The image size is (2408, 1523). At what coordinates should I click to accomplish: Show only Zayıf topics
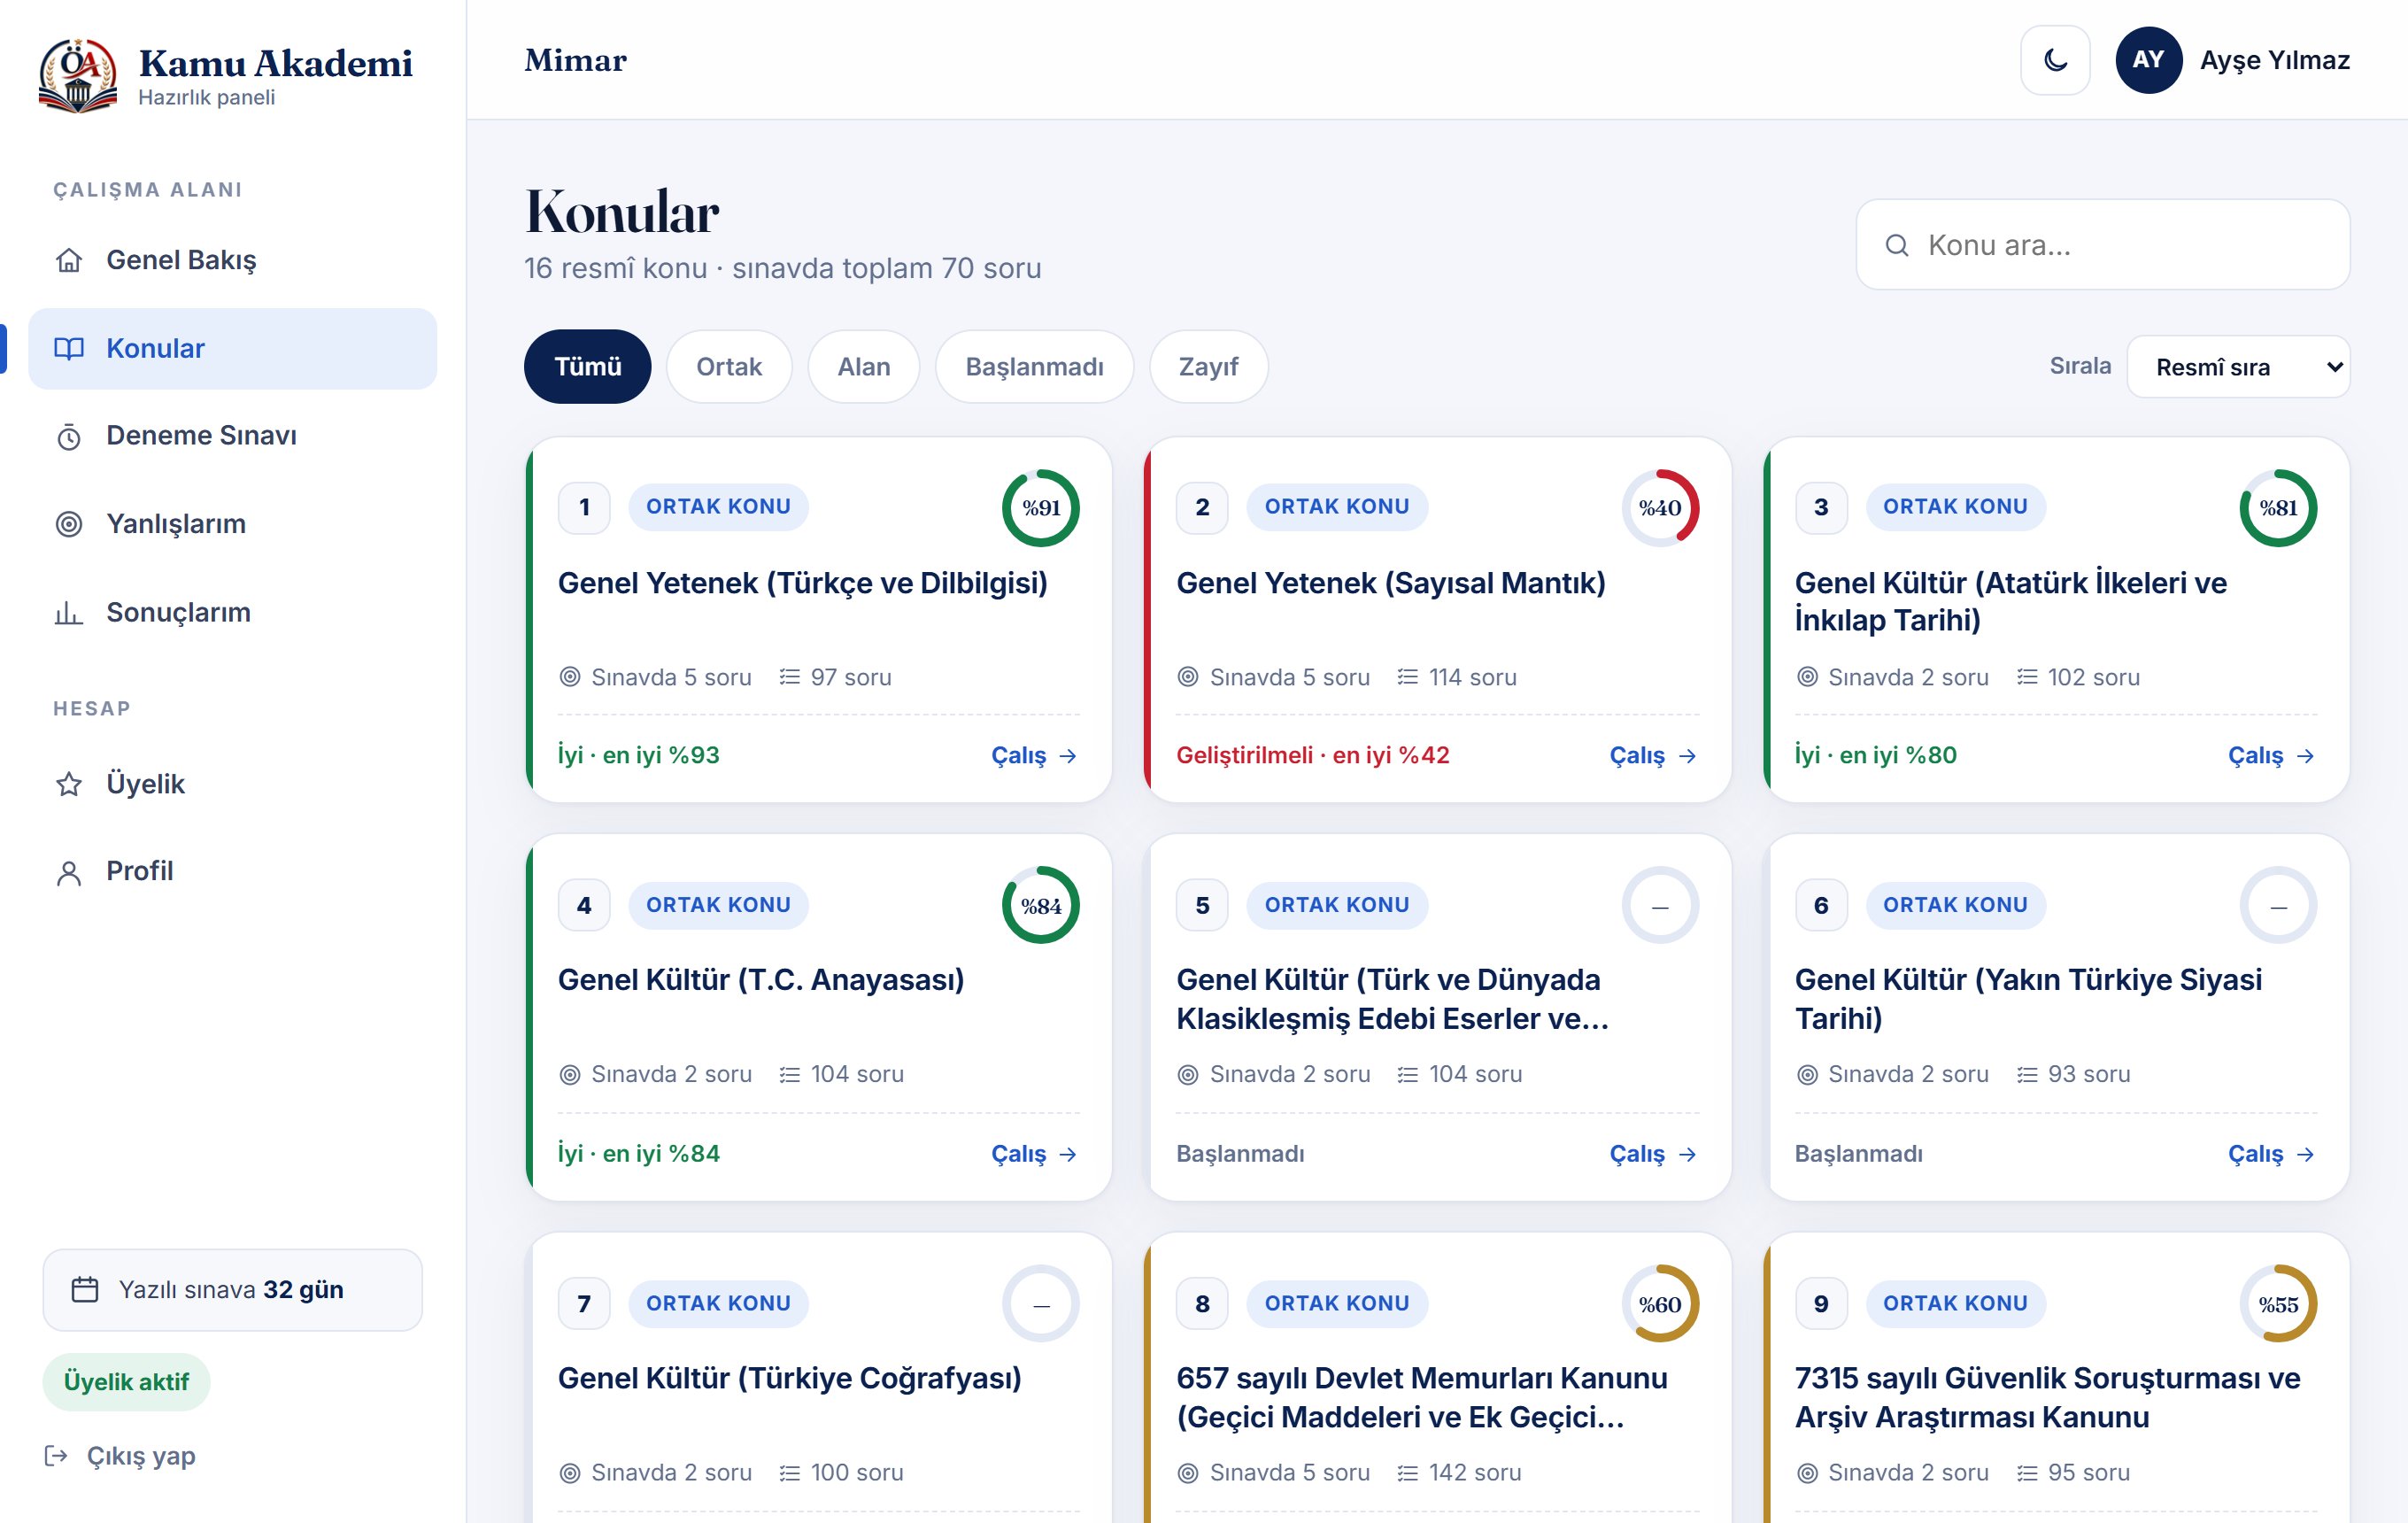tap(1208, 367)
